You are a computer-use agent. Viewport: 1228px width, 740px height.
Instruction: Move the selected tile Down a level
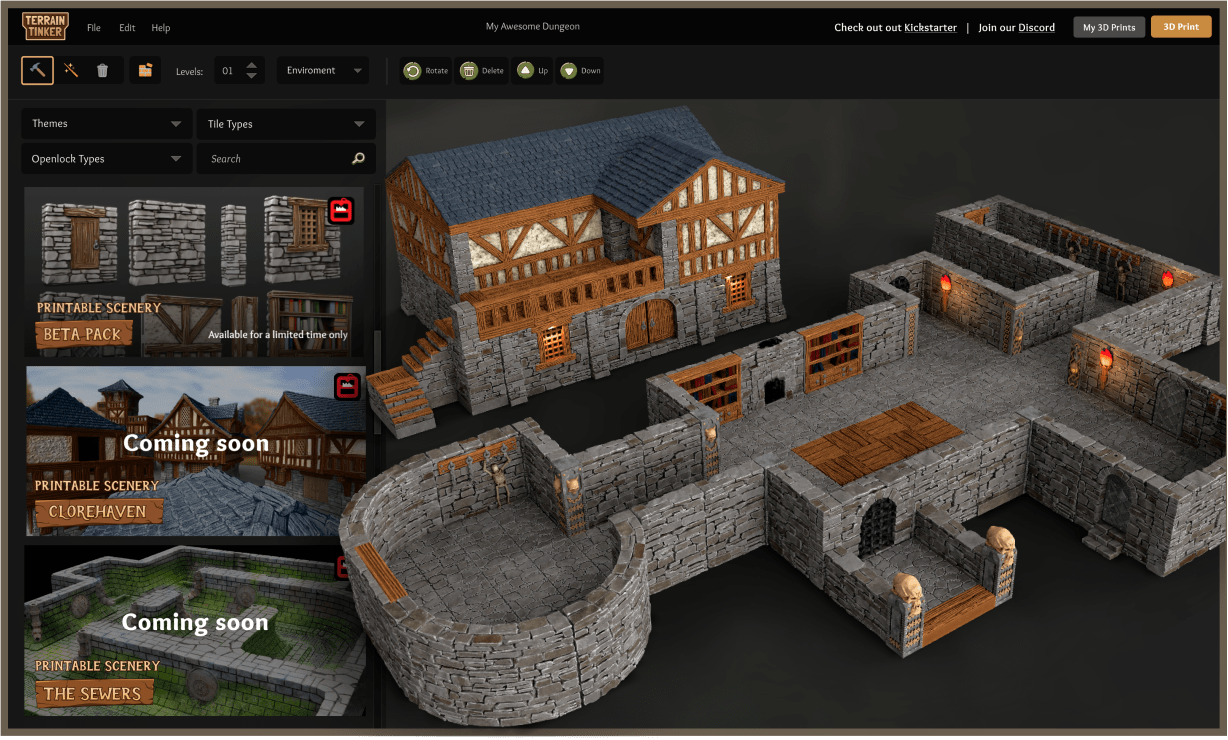pos(578,70)
